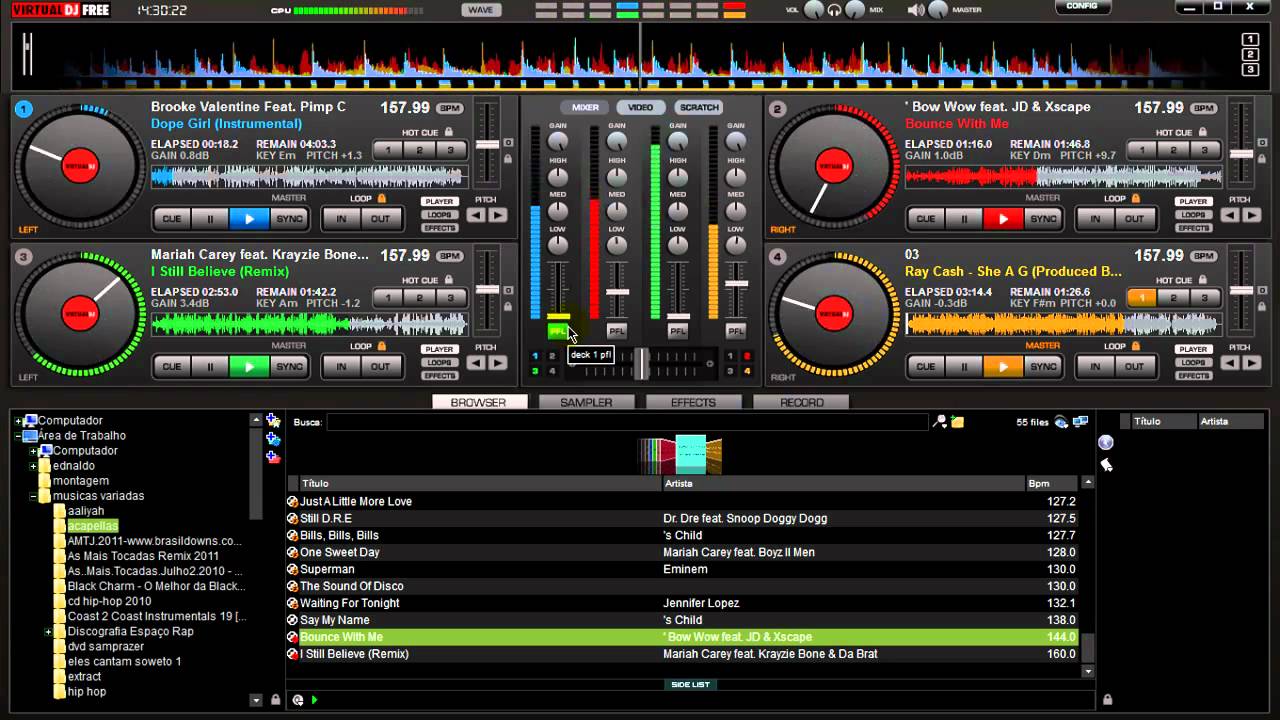Nudge deck 1 pitch up with right arrow
Screen dimensions: 1280x720
498,215
